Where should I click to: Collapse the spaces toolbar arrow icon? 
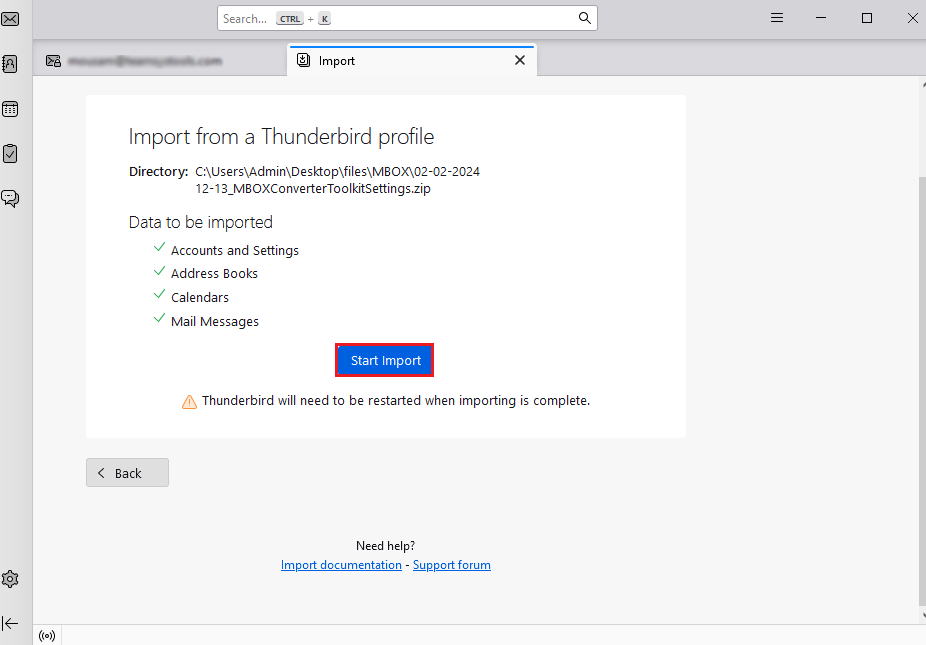pyautogui.click(x=10, y=623)
